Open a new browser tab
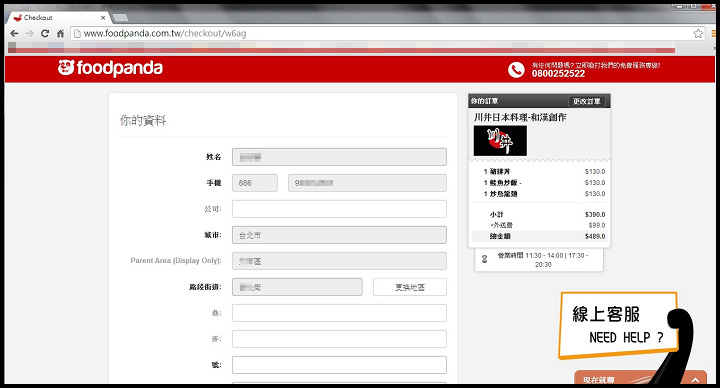Image resolution: width=720 pixels, height=388 pixels. pyautogui.click(x=120, y=17)
